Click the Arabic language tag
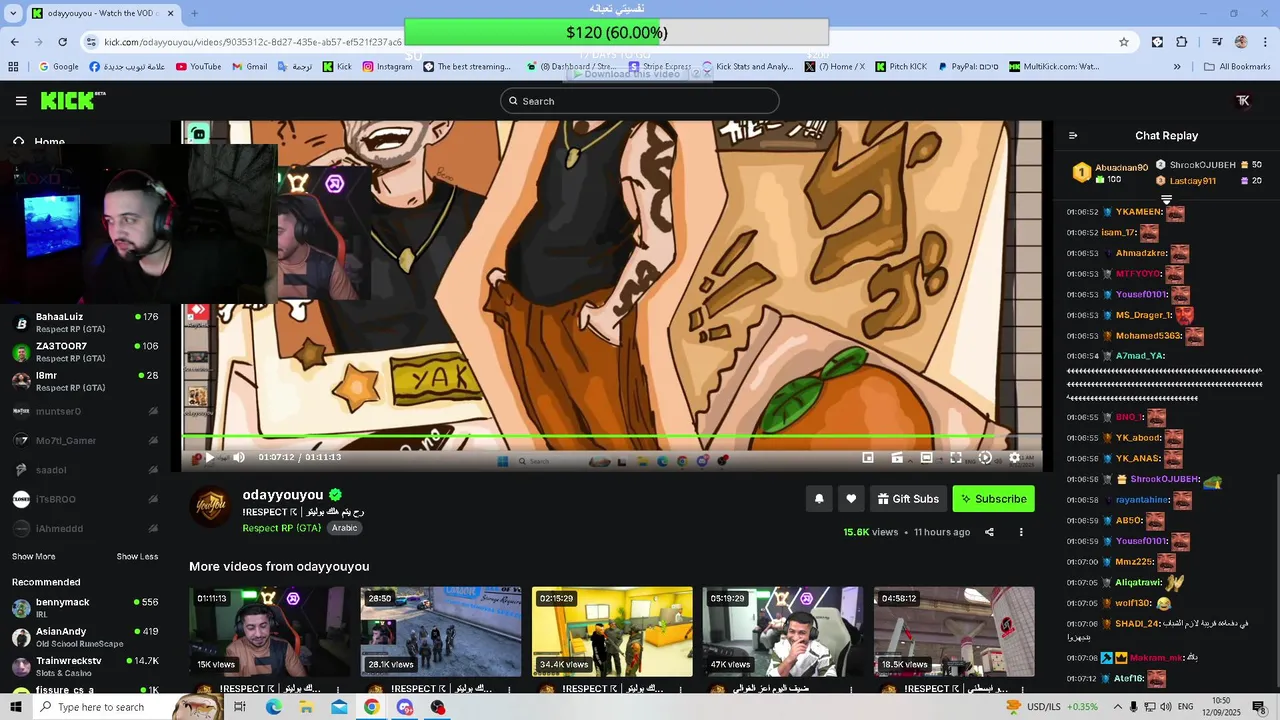 pyautogui.click(x=345, y=528)
